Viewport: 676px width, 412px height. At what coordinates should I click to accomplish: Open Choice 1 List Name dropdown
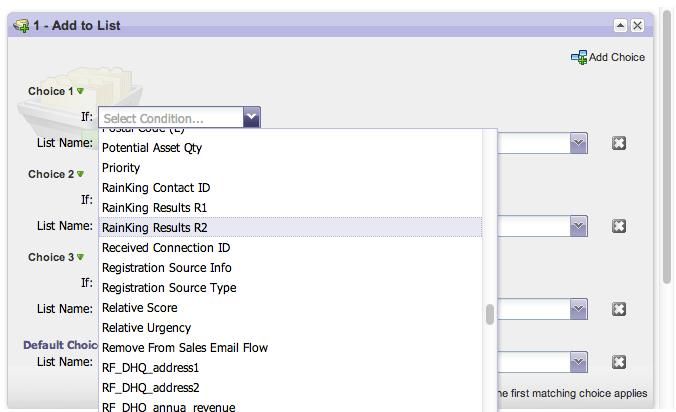click(x=578, y=143)
